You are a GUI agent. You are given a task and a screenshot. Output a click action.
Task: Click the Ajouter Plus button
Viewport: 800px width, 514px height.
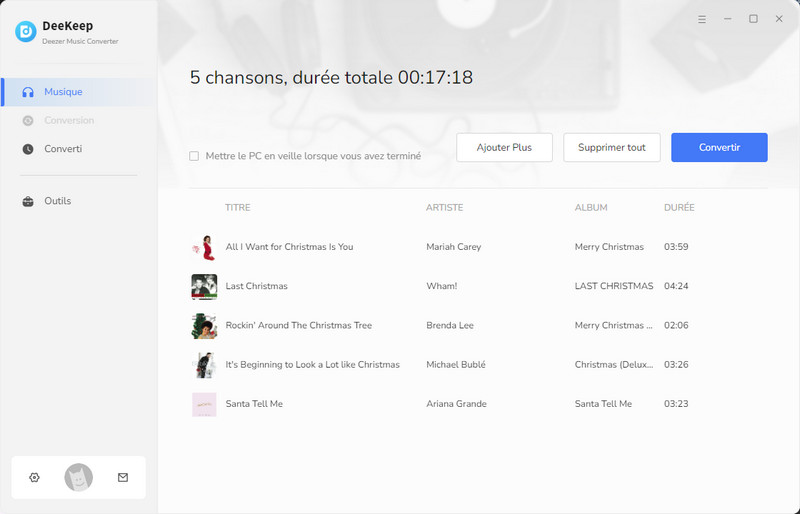click(504, 148)
